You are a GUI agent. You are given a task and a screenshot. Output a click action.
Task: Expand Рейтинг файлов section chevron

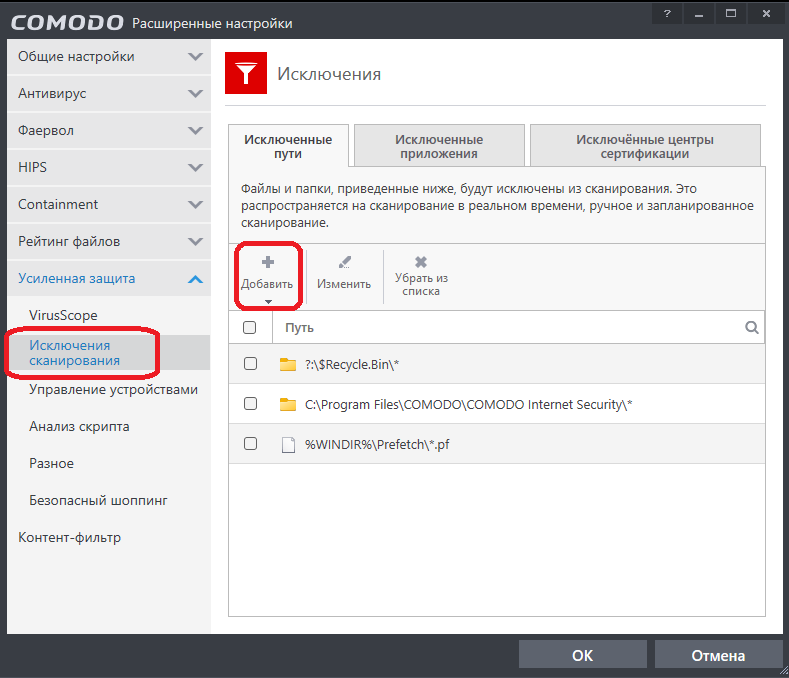click(x=195, y=242)
